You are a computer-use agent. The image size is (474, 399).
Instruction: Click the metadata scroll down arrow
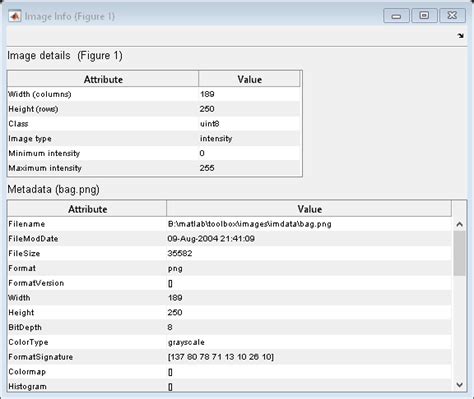pyautogui.click(x=459, y=385)
